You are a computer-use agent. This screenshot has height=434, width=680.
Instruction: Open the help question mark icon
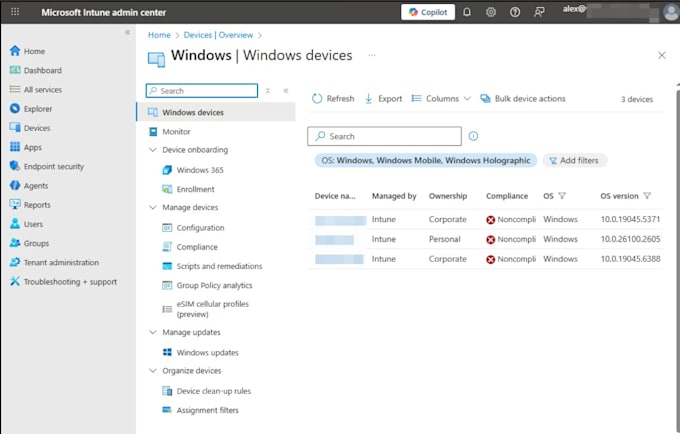tap(515, 12)
